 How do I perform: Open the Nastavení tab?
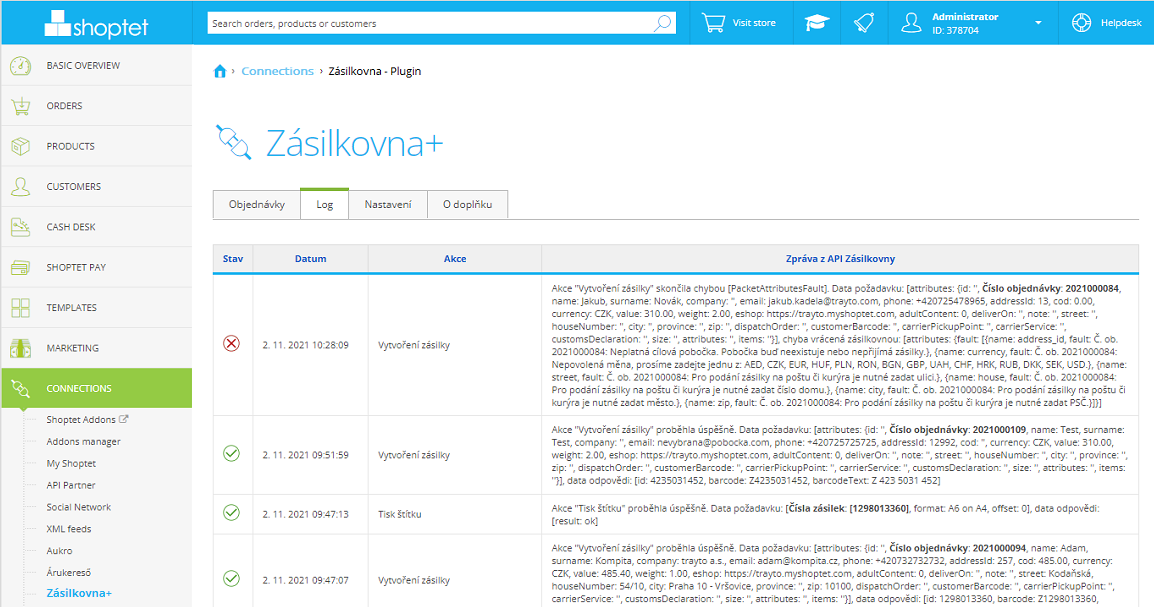(388, 205)
